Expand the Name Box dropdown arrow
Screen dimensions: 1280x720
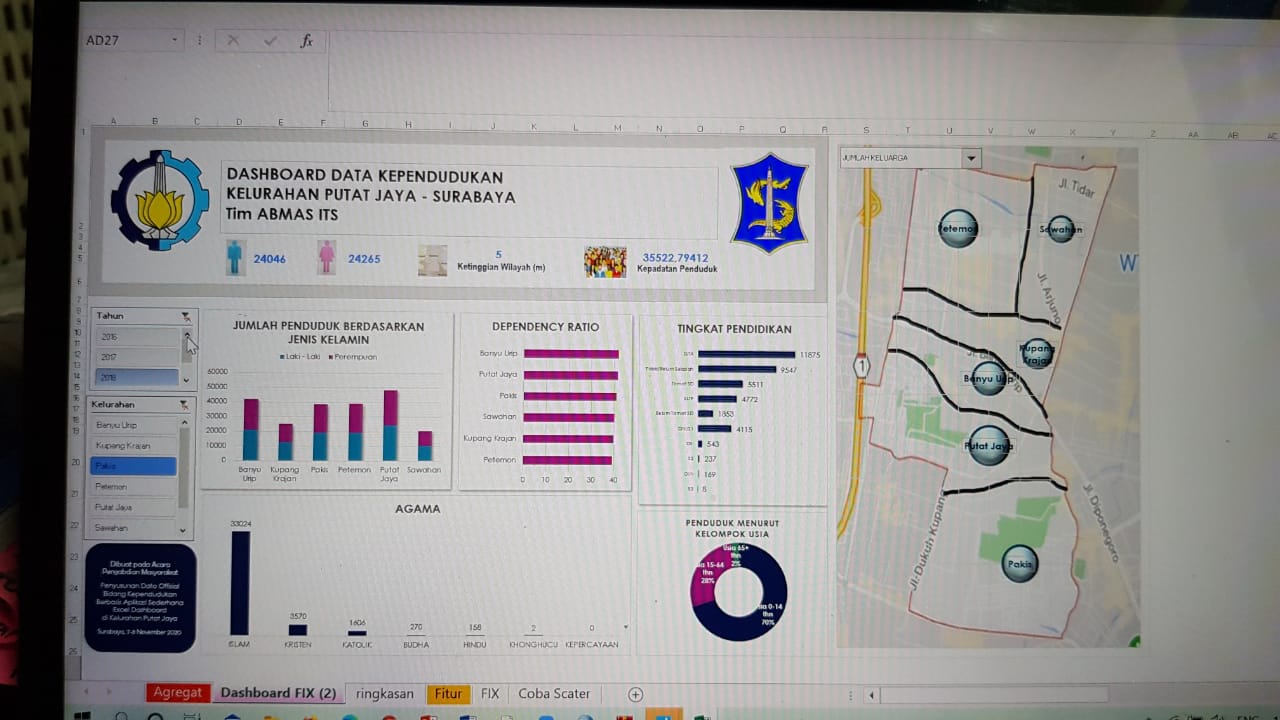(175, 41)
